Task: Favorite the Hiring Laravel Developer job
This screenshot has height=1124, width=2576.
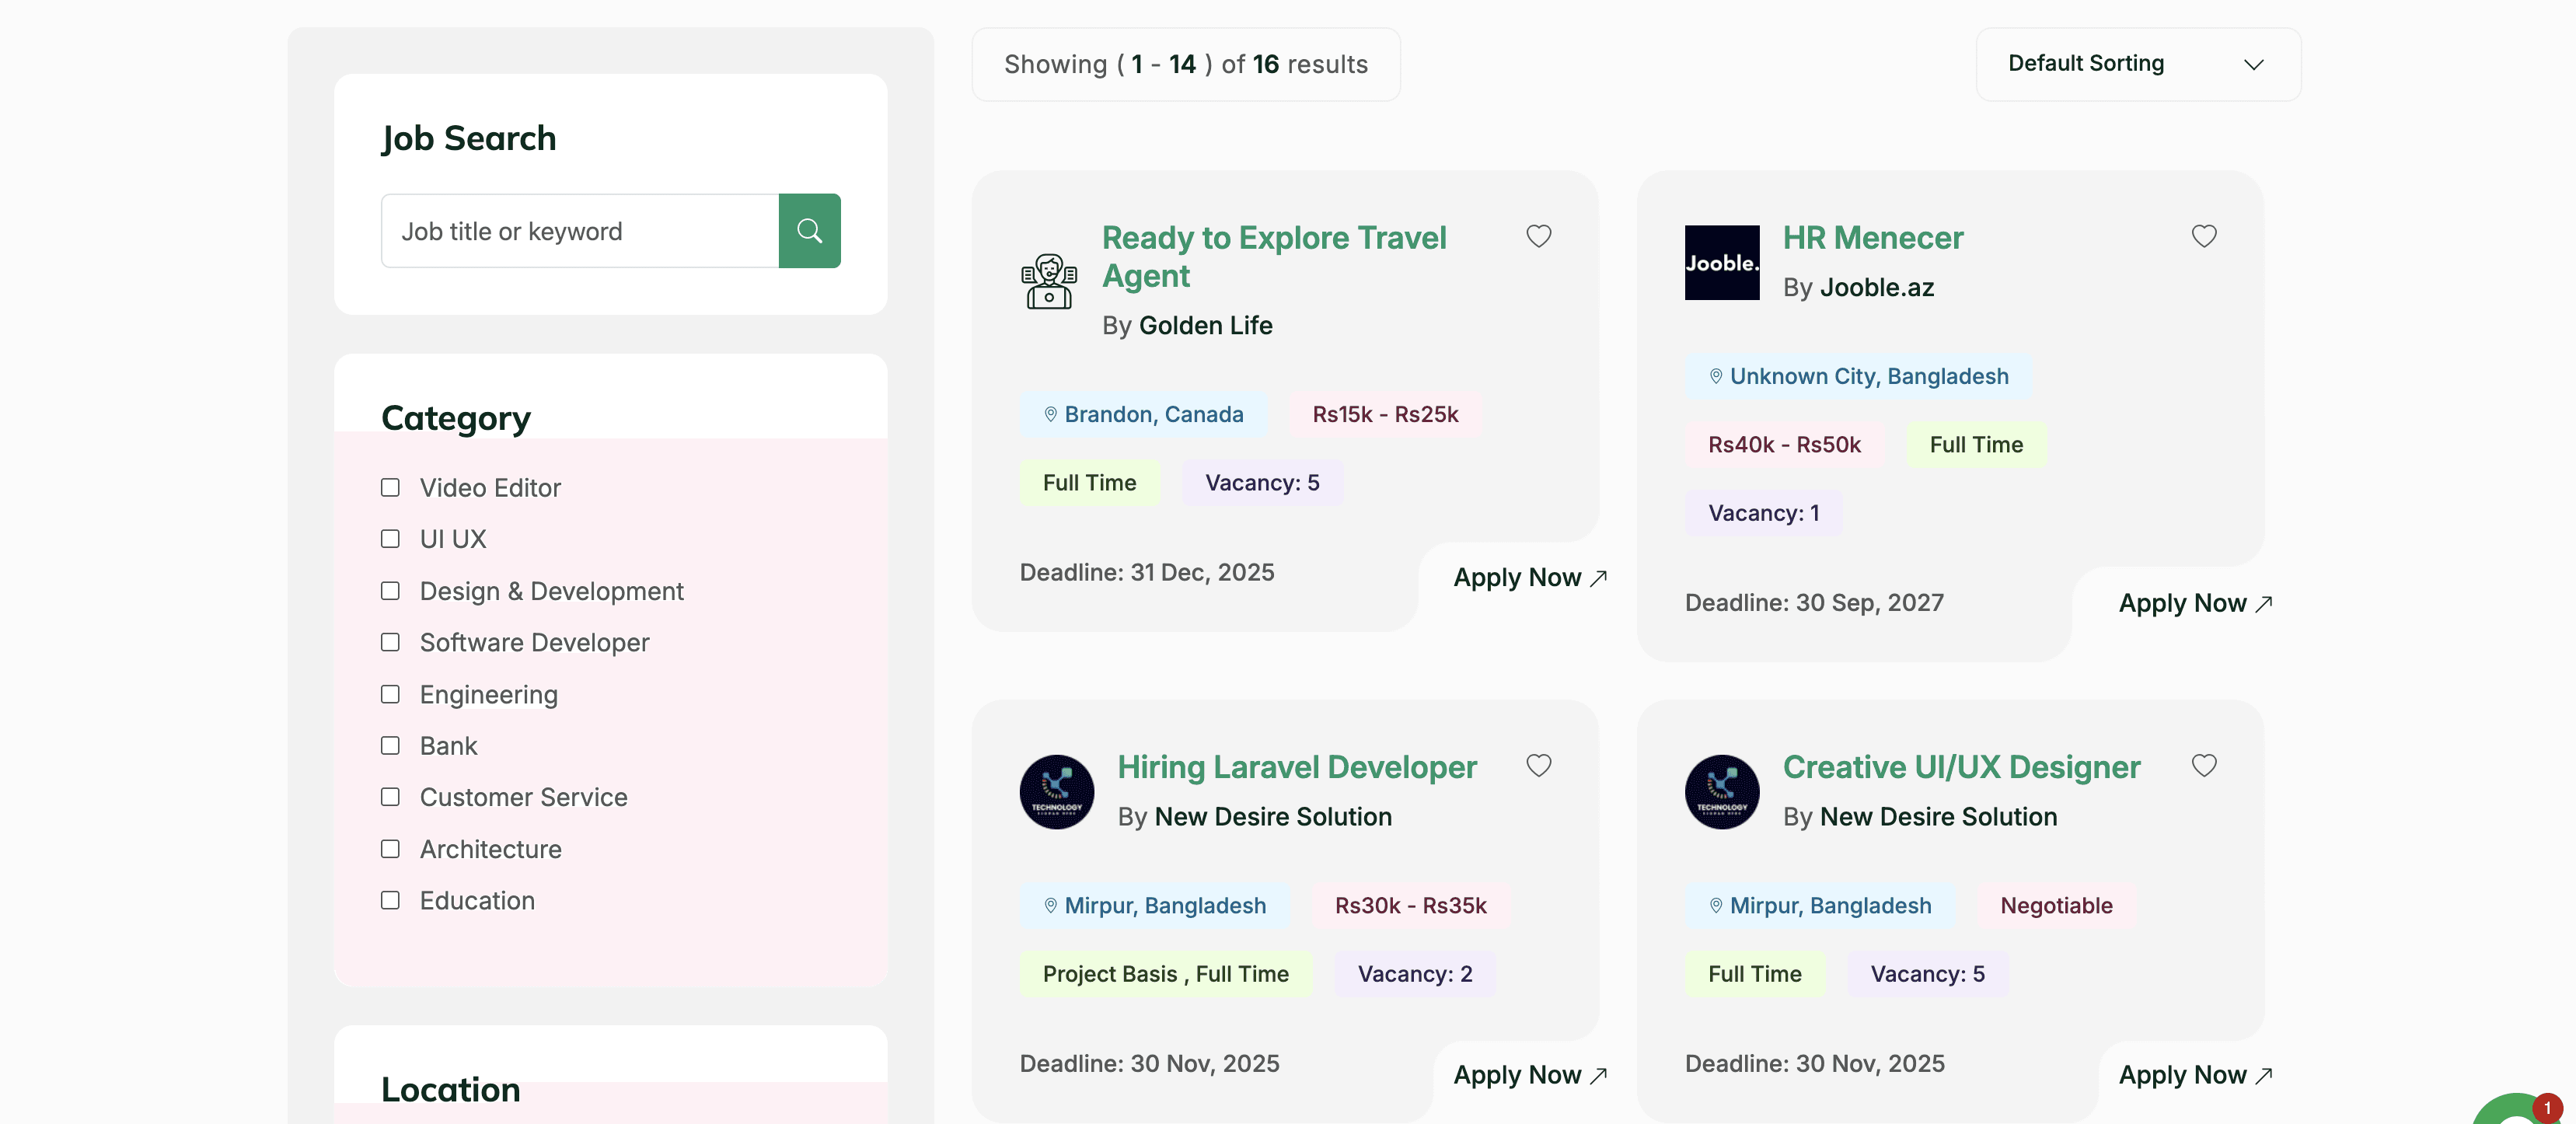Action: (x=1538, y=766)
